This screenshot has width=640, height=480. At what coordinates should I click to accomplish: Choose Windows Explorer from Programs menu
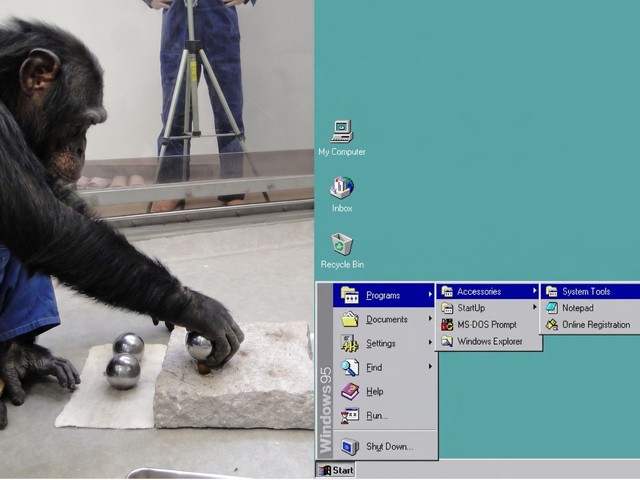(x=489, y=341)
